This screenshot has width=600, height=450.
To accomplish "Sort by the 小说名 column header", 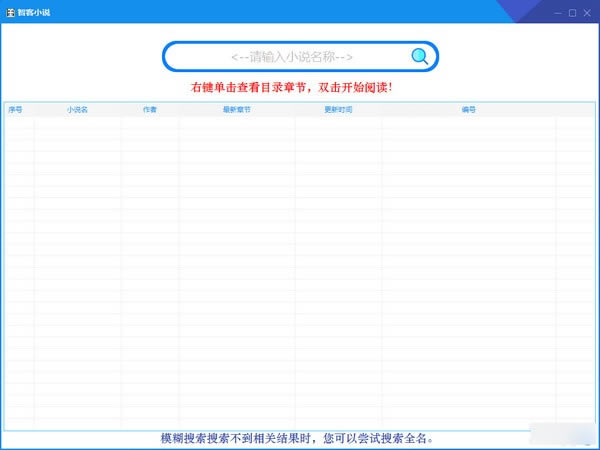I will click(x=77, y=110).
